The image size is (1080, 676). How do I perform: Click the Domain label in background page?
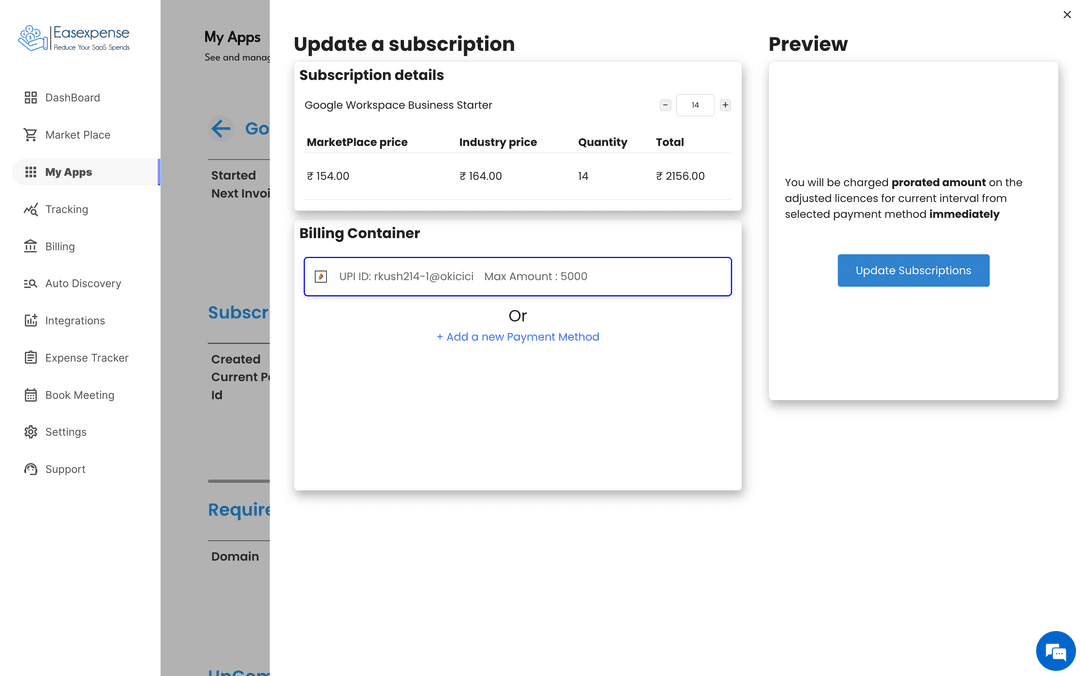(235, 557)
